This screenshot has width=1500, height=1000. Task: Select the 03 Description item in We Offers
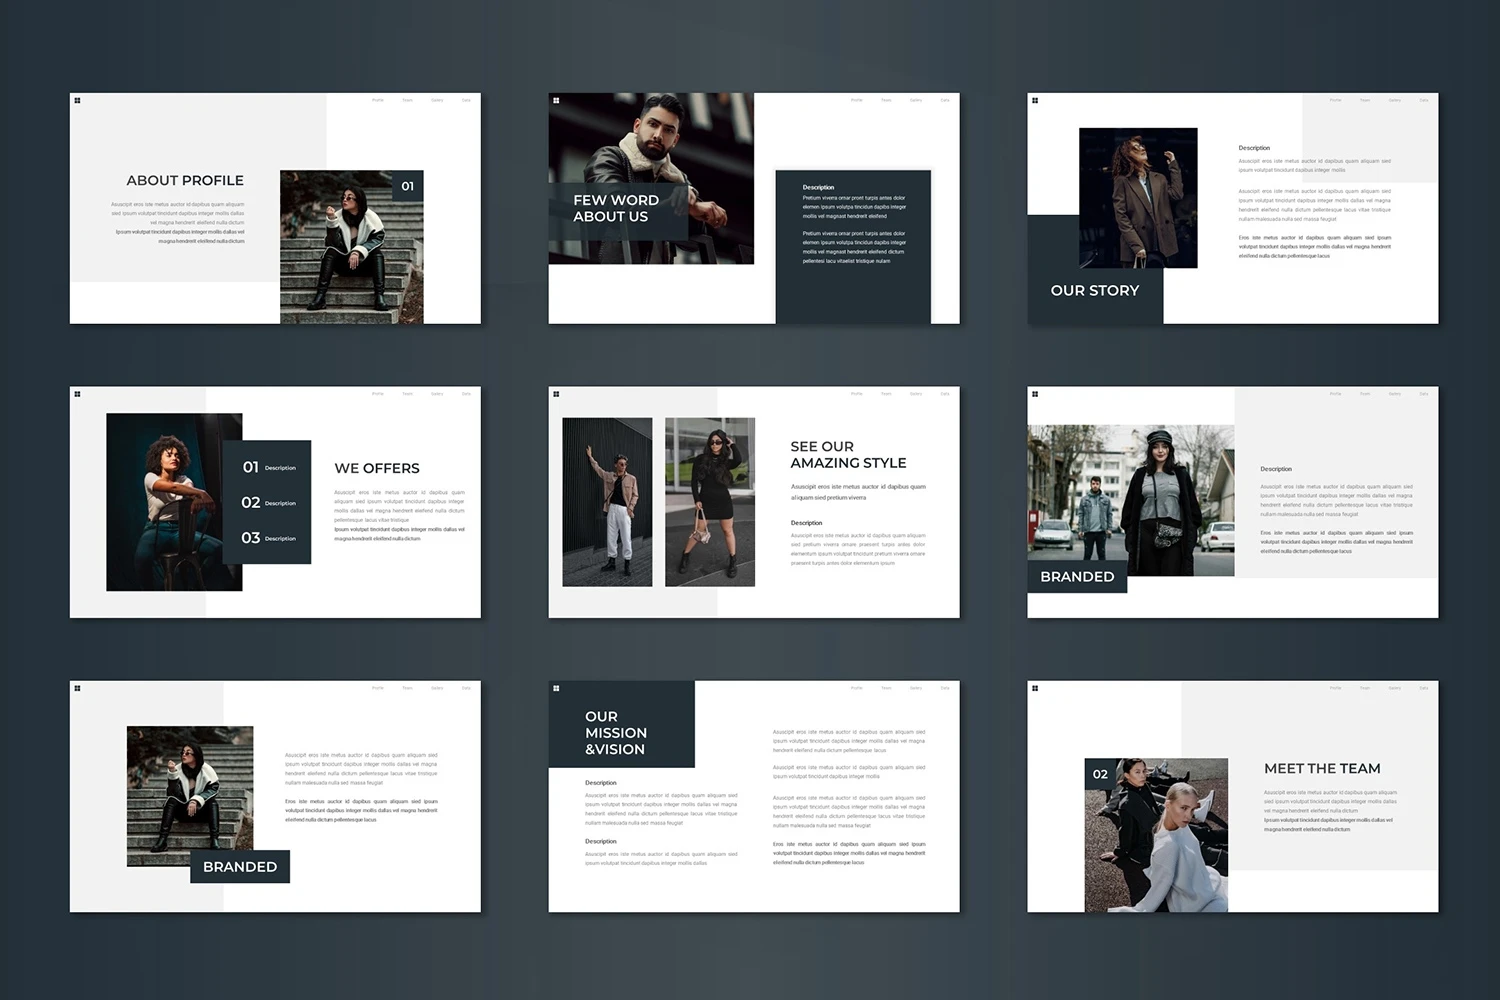[268, 538]
